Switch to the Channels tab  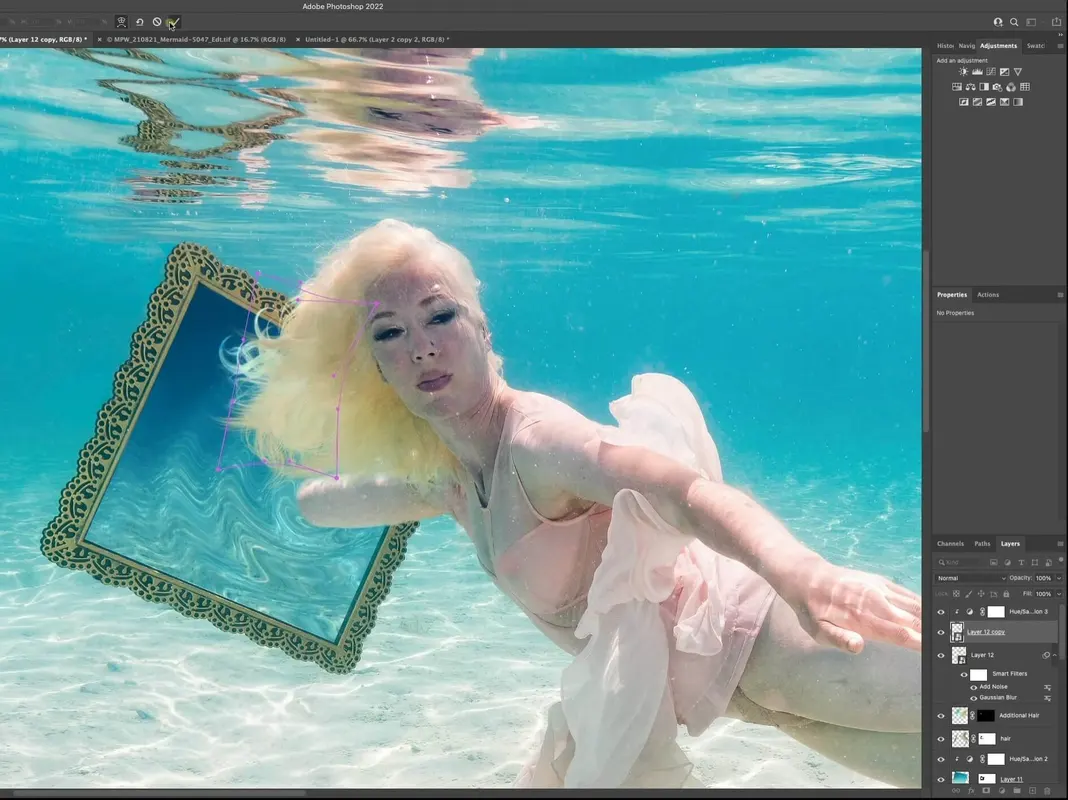[x=950, y=544]
